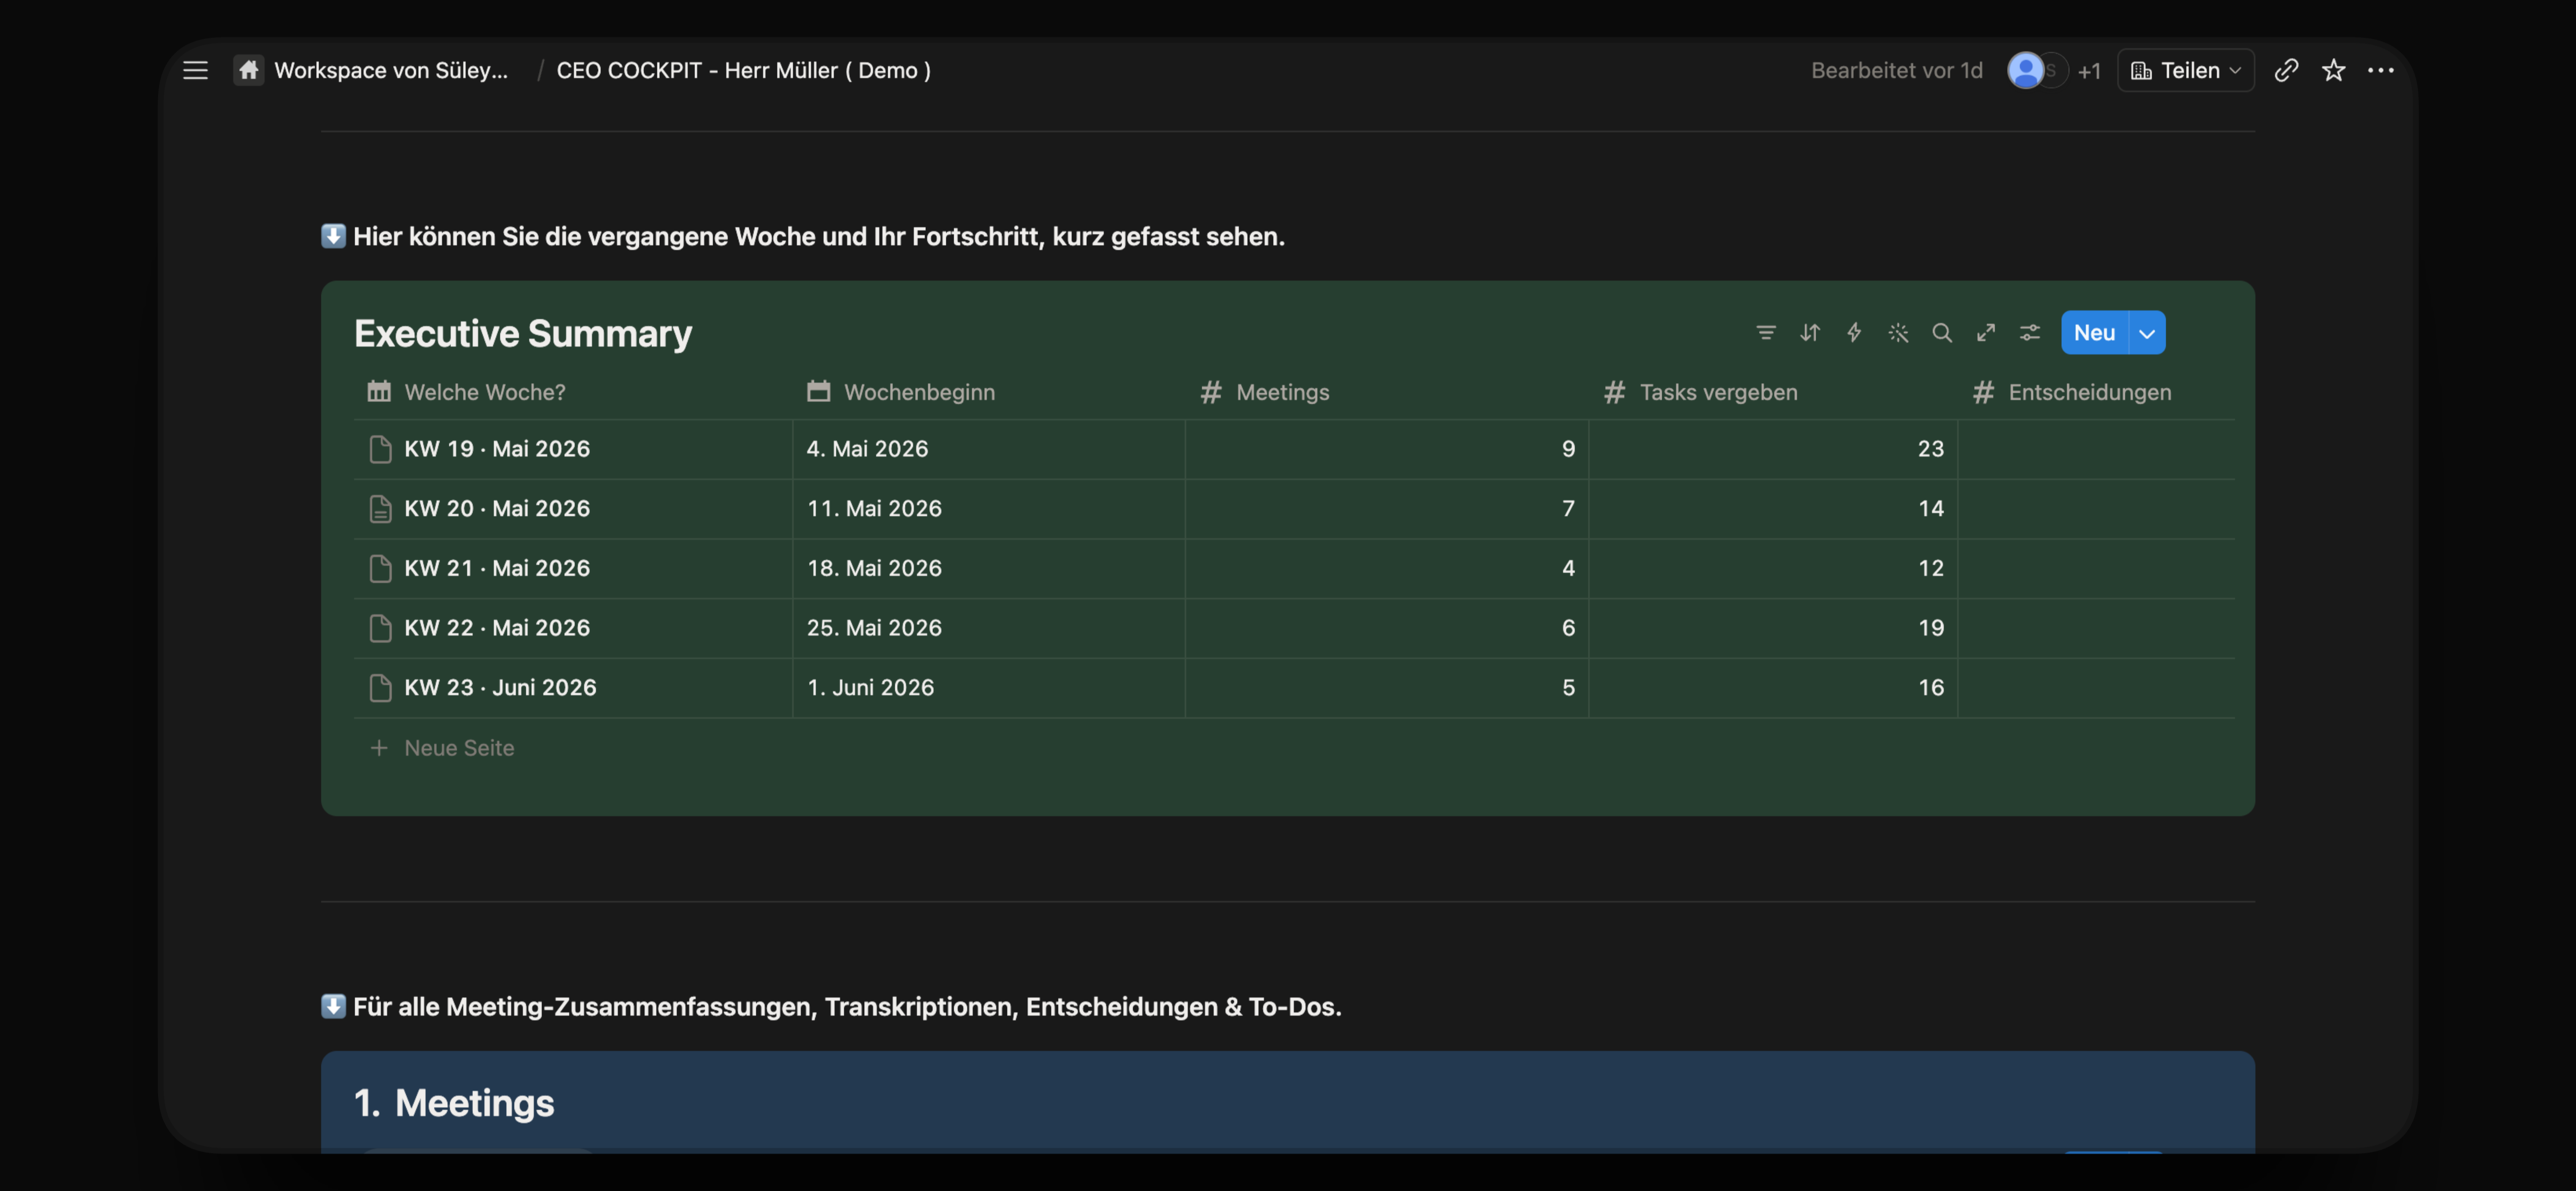Open sort options for Executive Summary
This screenshot has width=2576, height=1191.
(1810, 333)
